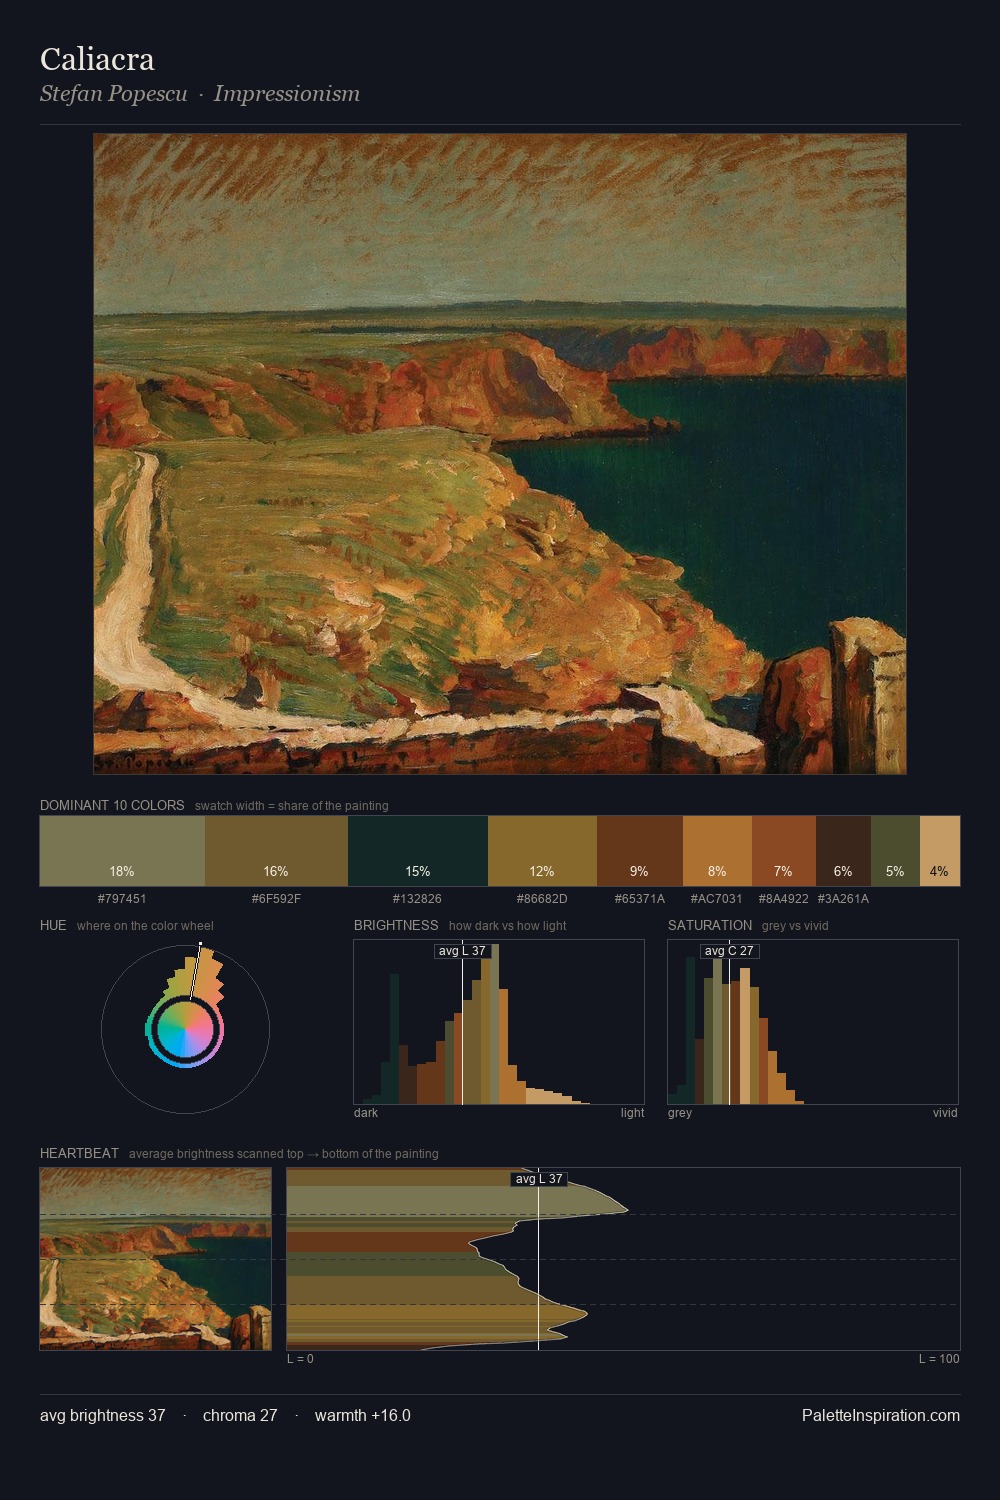Click the HEARTBEAT section heading

pos(79,1153)
